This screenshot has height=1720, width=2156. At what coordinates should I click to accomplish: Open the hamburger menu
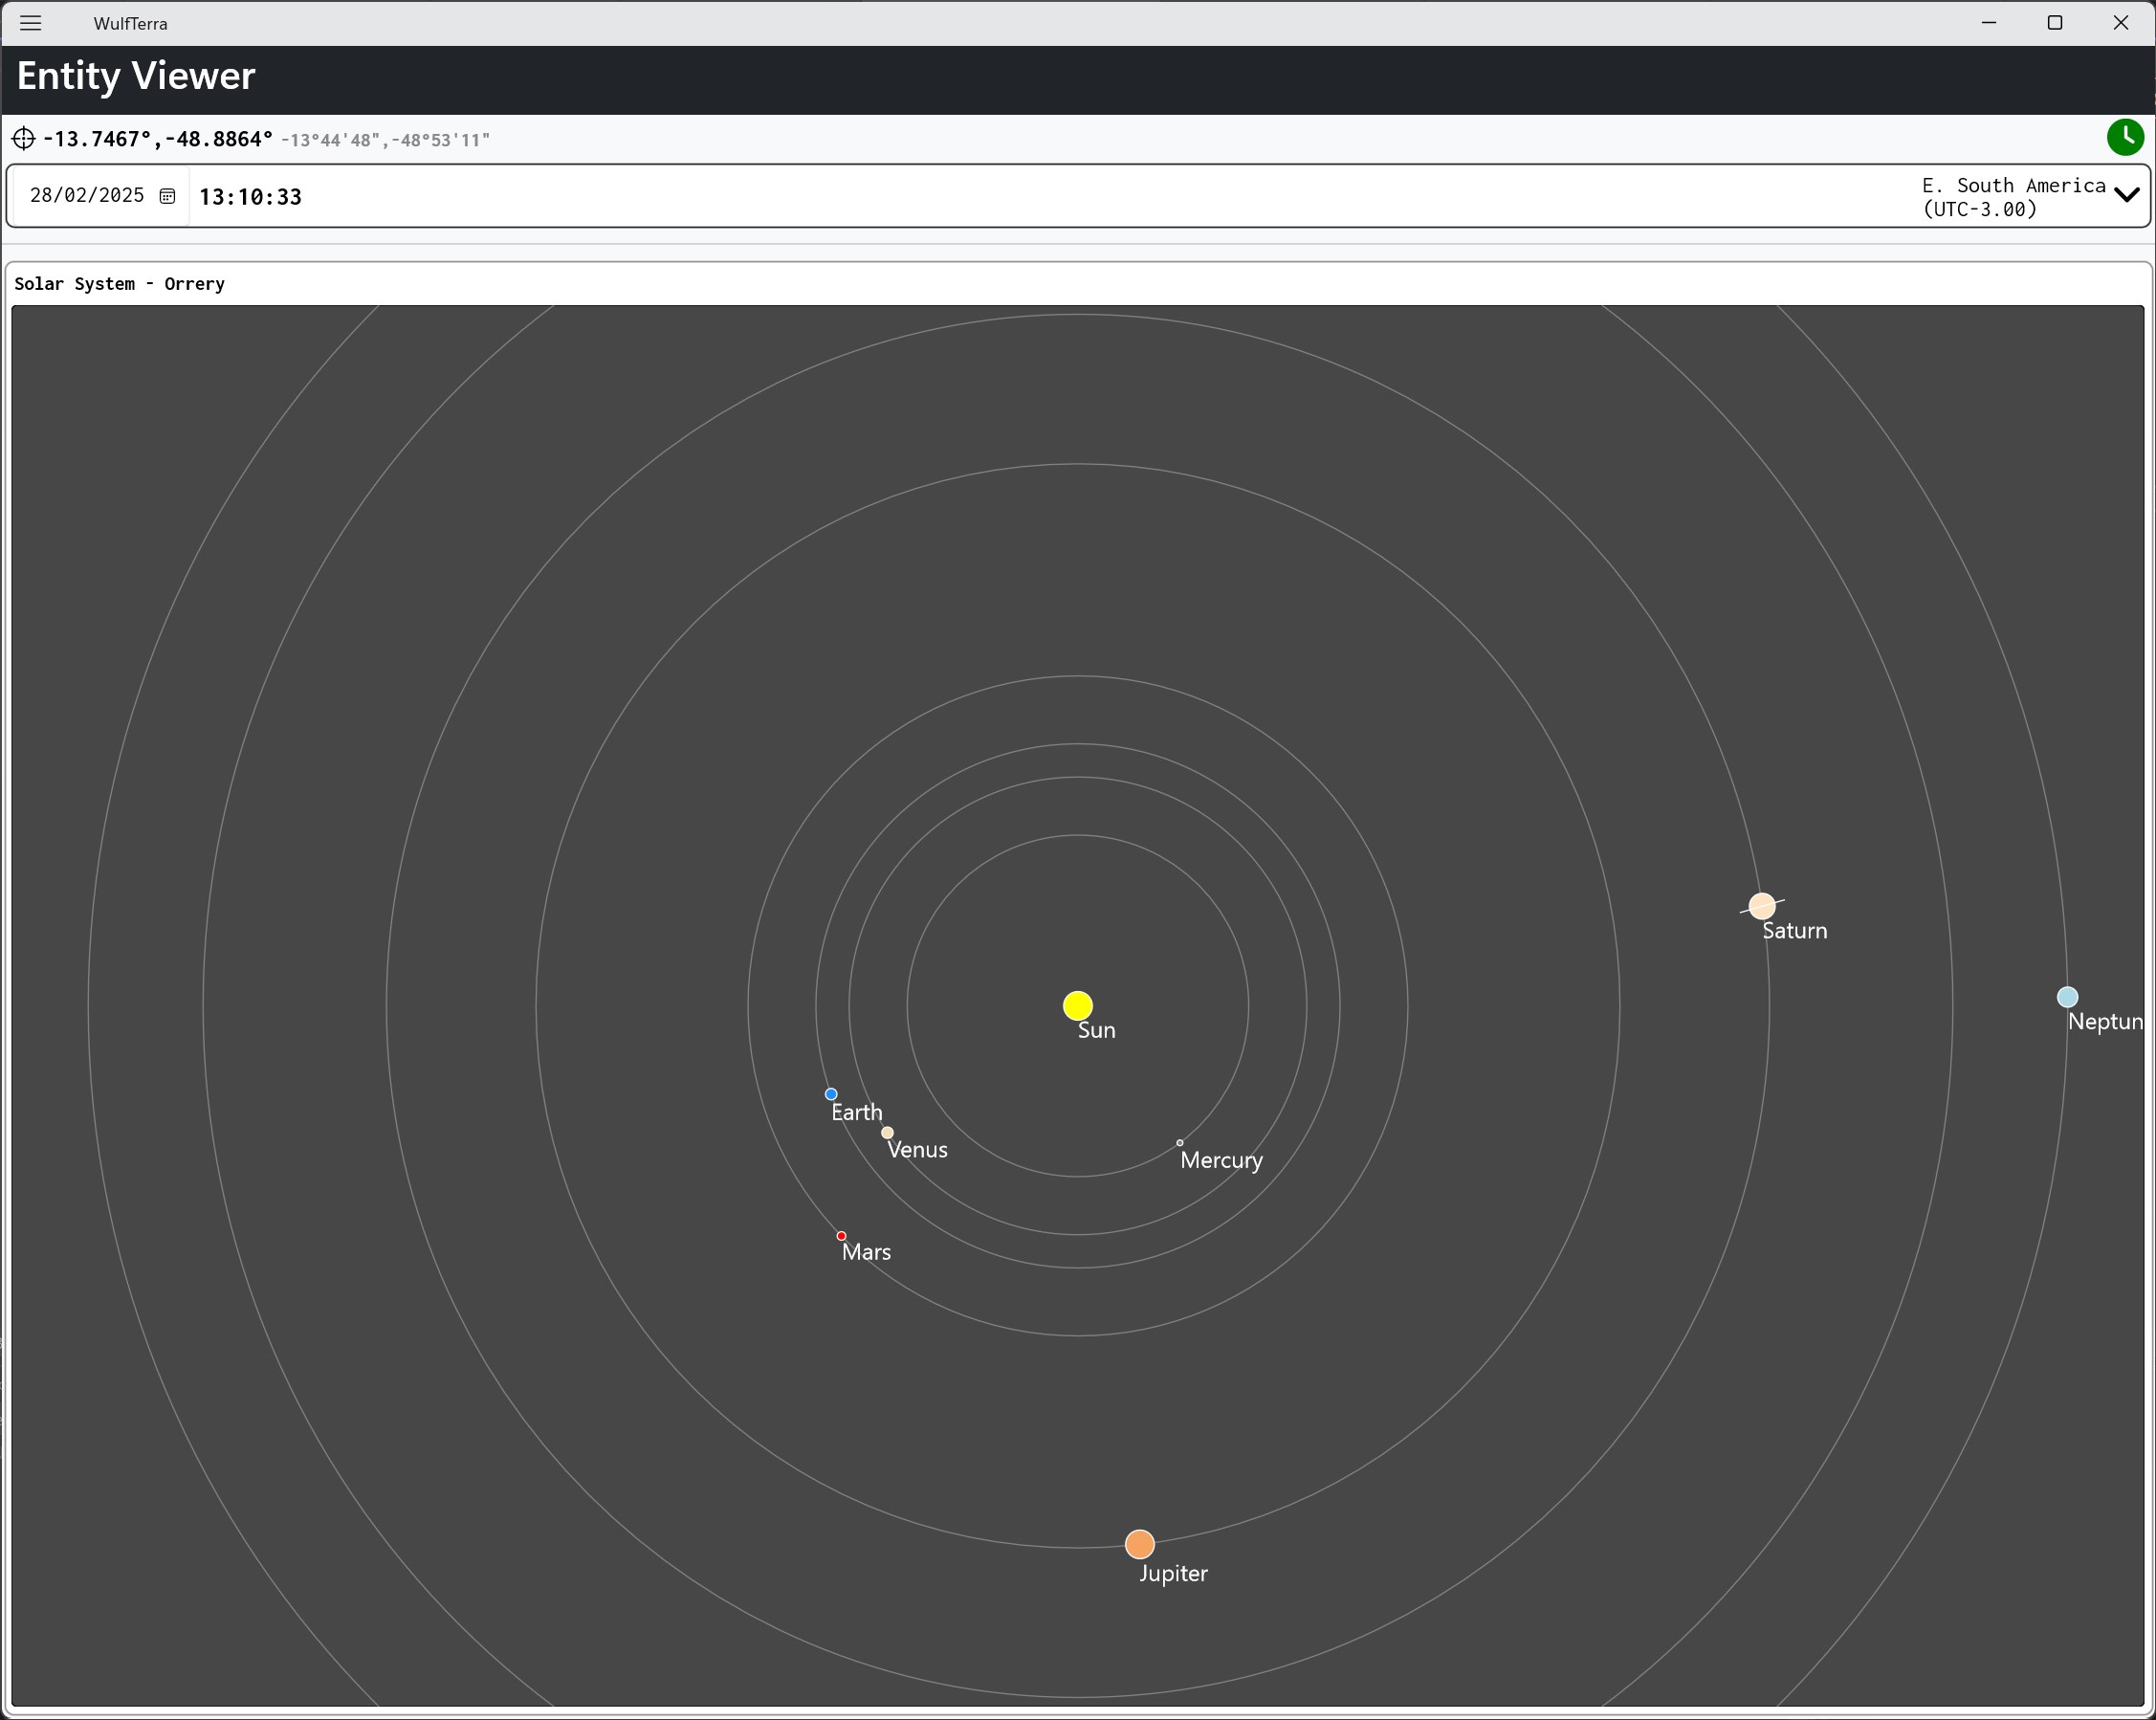point(31,23)
